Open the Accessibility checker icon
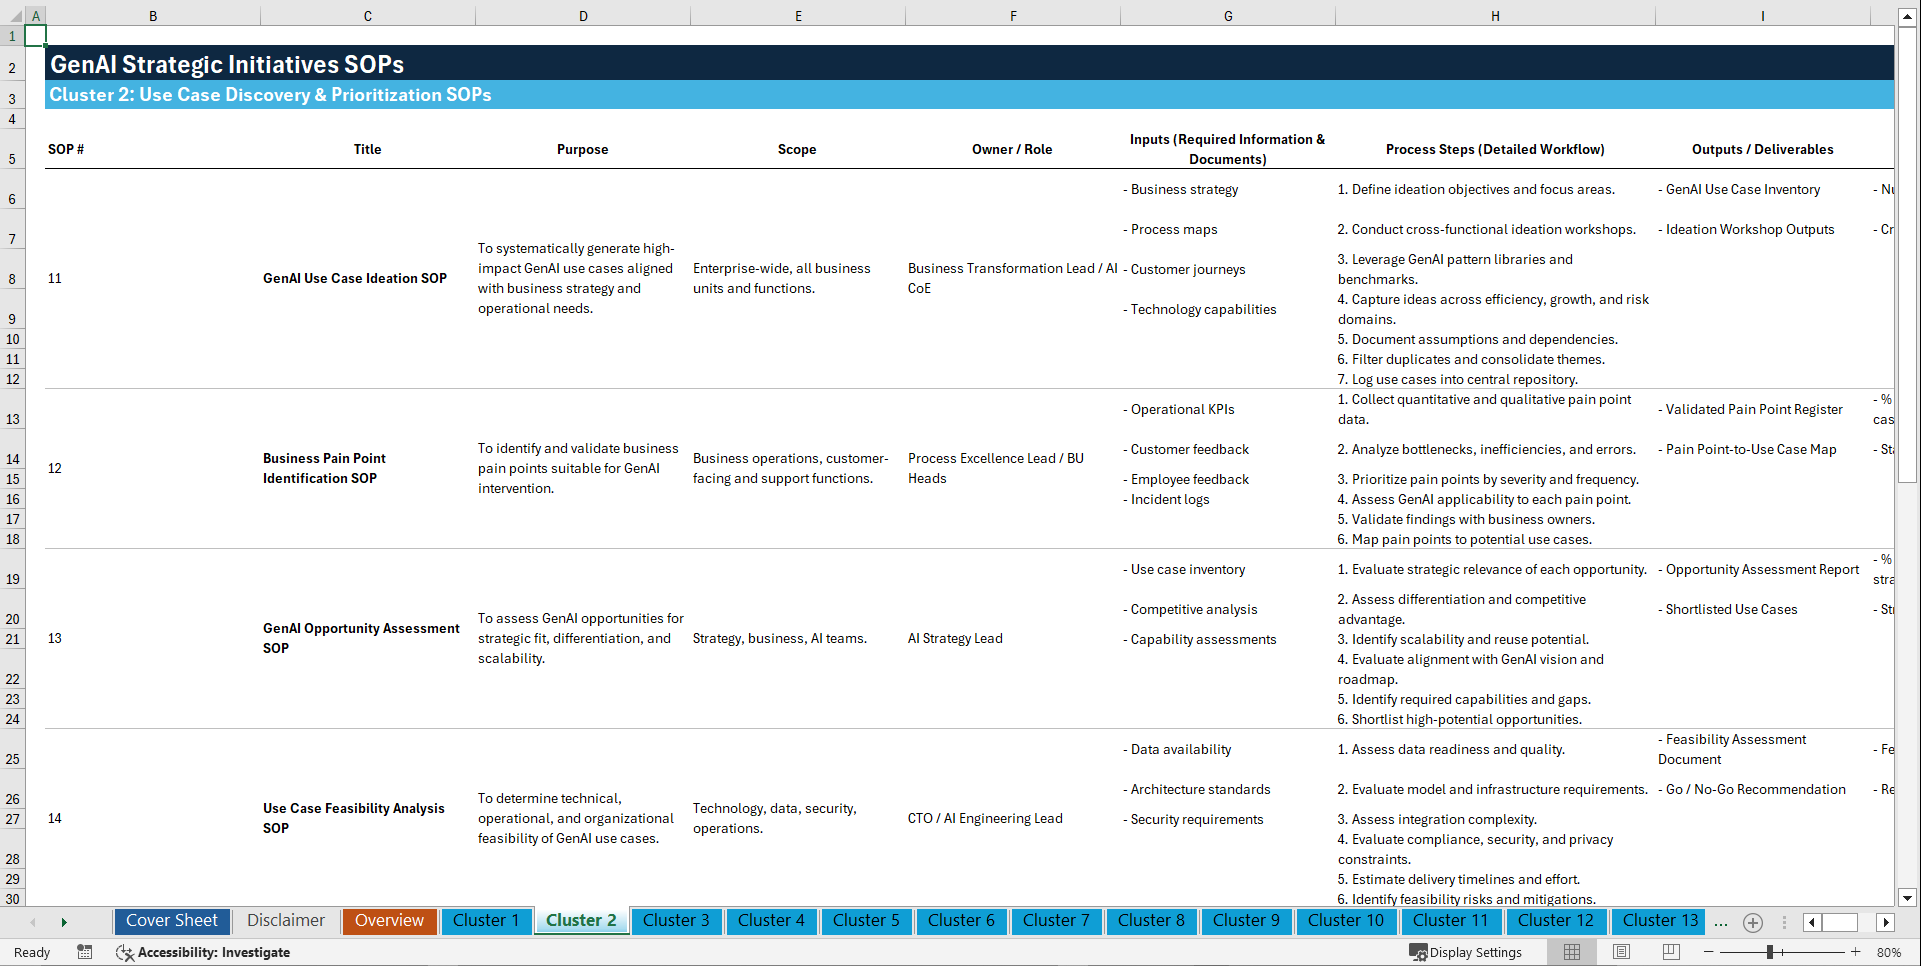1921x966 pixels. 125,953
